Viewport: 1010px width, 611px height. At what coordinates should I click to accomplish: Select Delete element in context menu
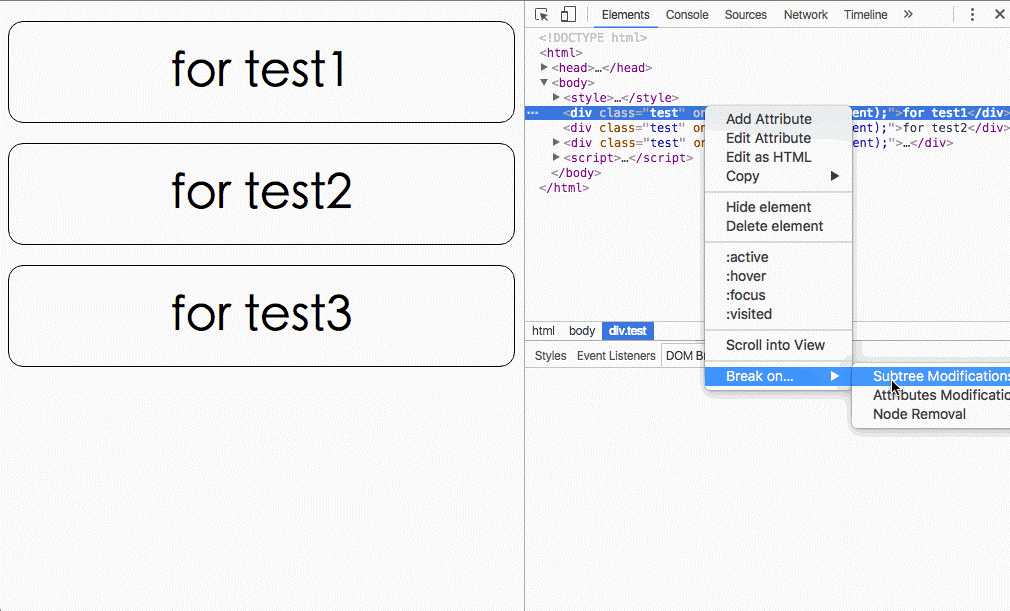[774, 226]
